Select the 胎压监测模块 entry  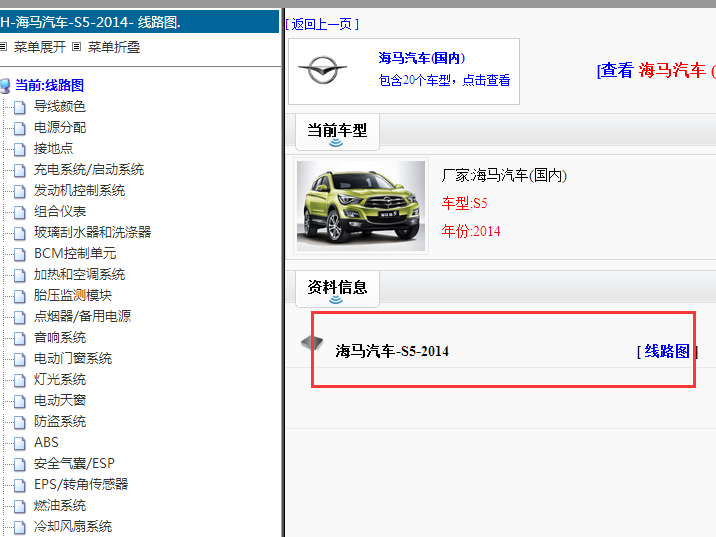coord(73,295)
